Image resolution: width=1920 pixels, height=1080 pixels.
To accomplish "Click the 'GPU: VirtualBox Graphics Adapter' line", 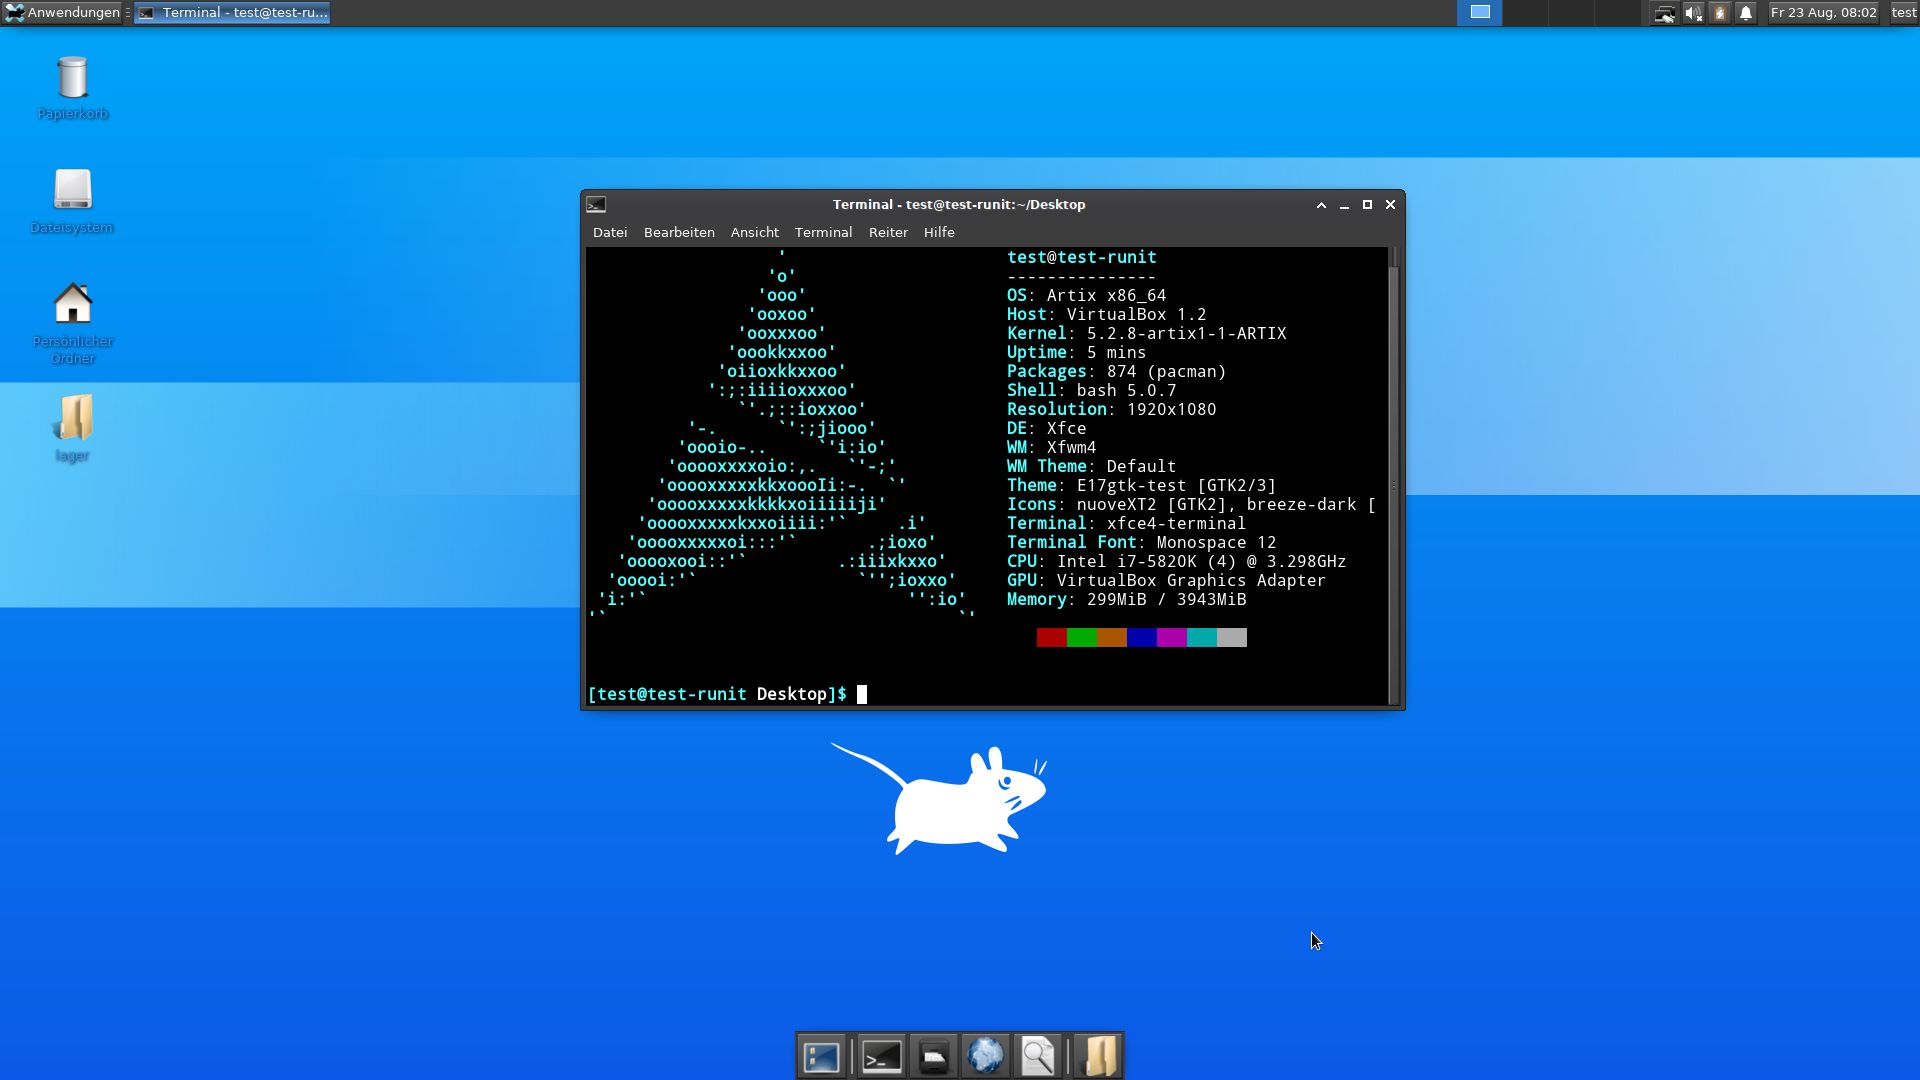I will point(1166,580).
